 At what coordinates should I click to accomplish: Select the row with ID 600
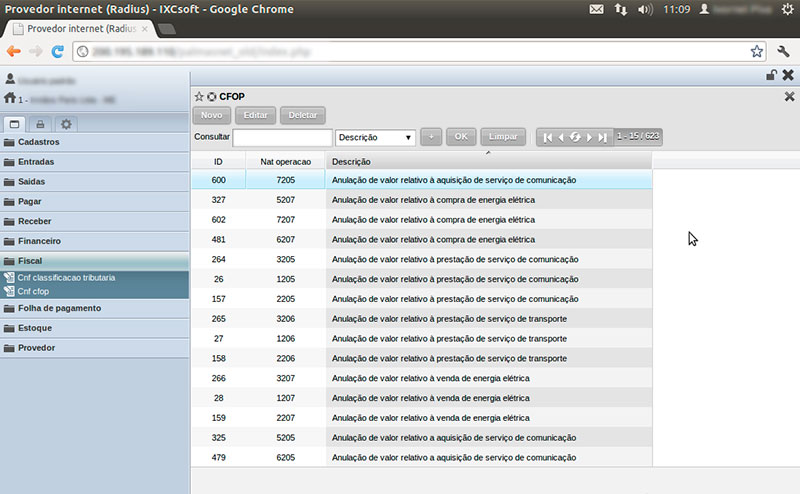coord(422,180)
